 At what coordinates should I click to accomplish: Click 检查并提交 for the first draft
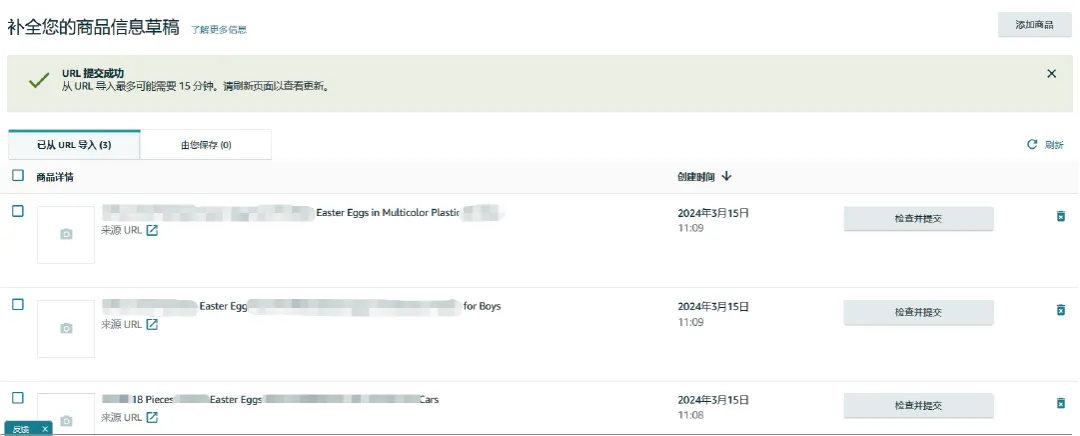(918, 219)
